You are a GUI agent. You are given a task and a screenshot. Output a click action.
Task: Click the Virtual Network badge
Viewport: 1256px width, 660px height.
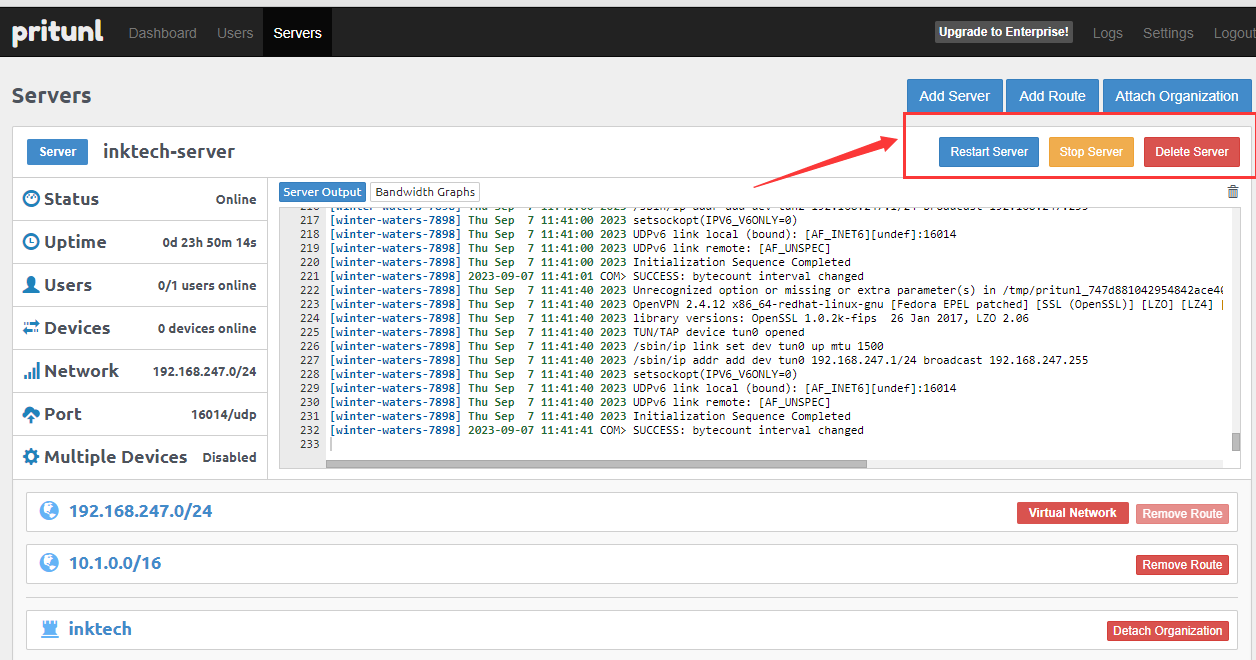[x=1072, y=513]
